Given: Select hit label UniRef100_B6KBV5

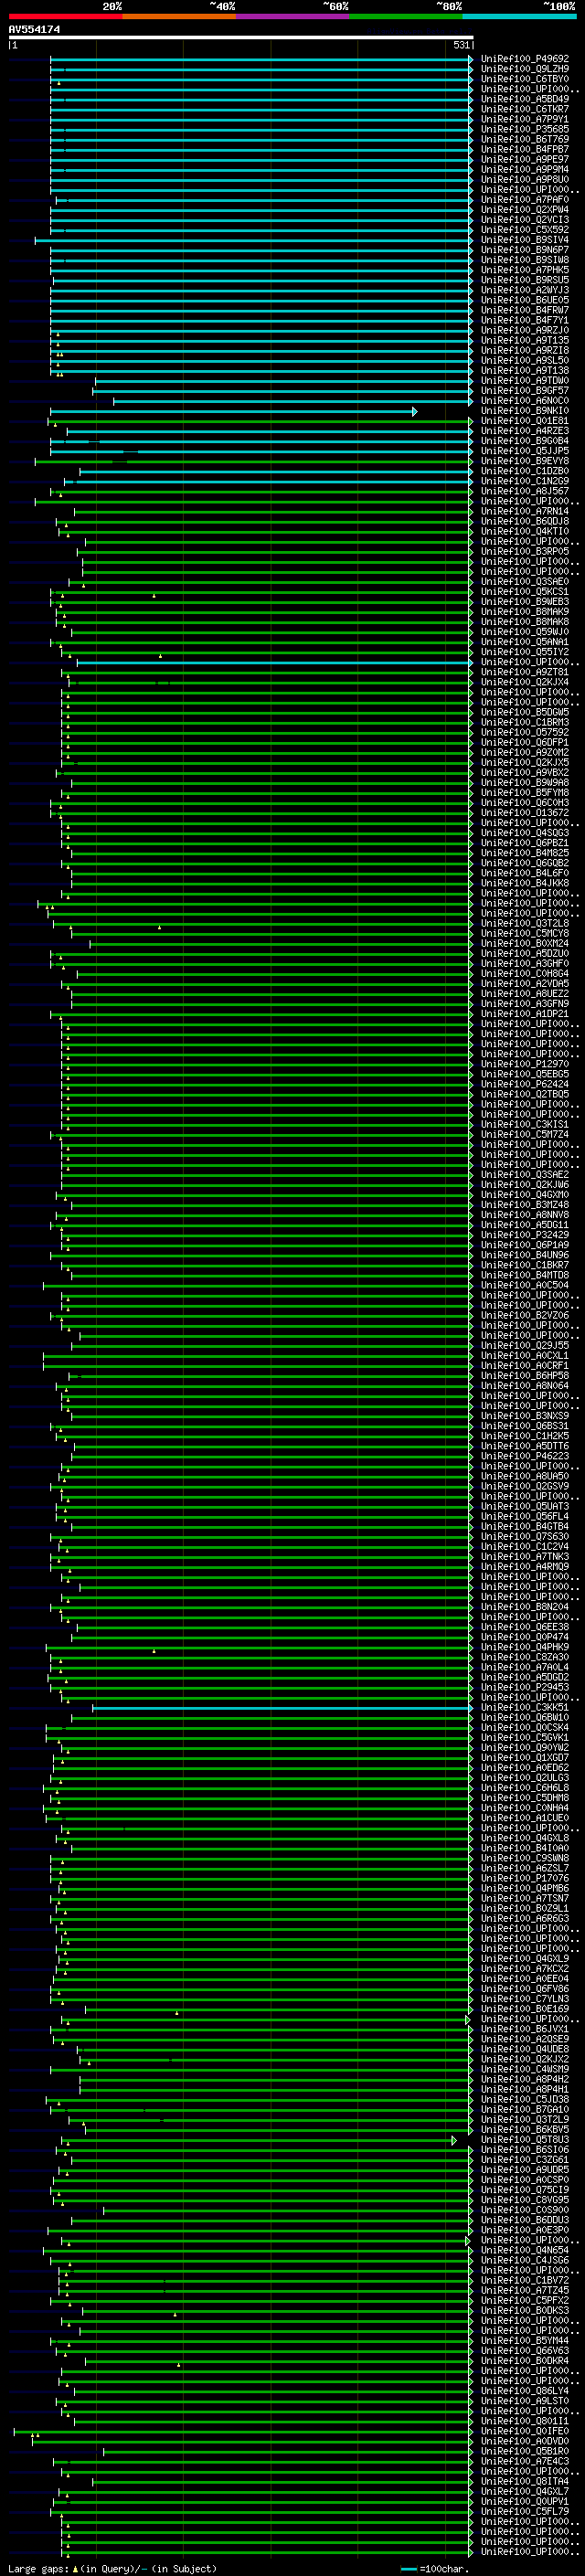Looking at the screenshot, I should [525, 2129].
